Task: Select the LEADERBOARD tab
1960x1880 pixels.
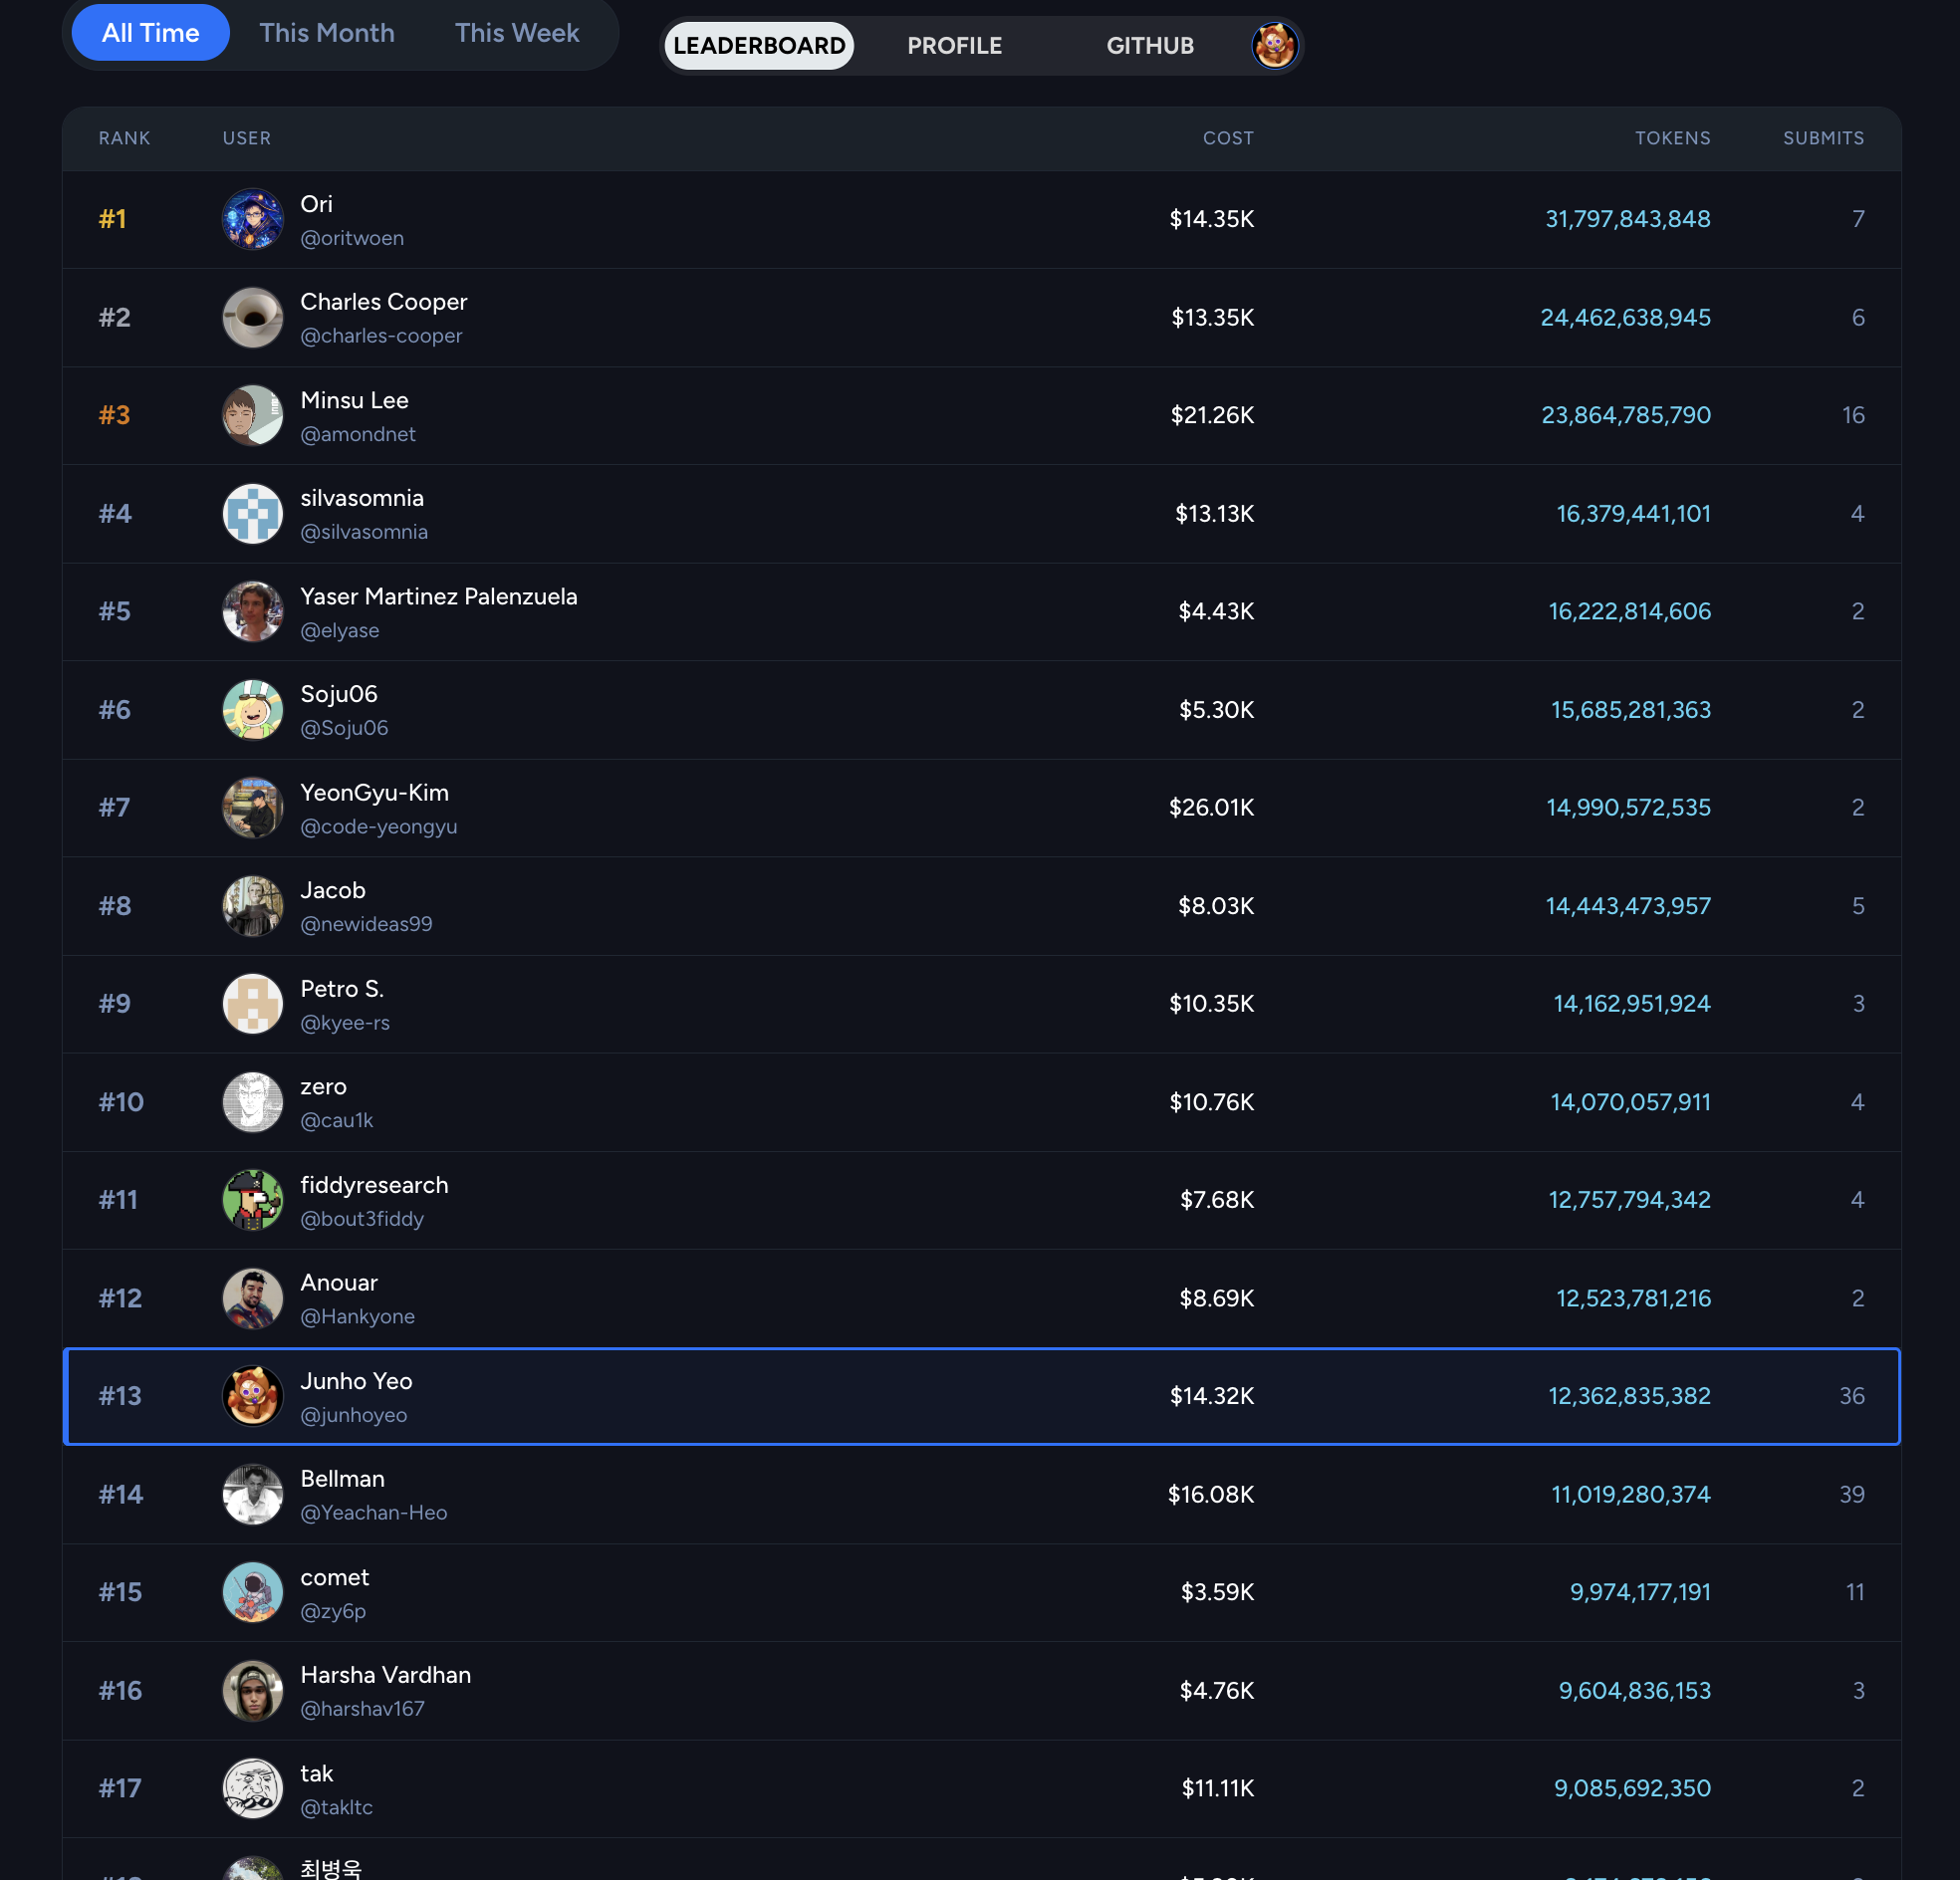Action: pos(759,45)
